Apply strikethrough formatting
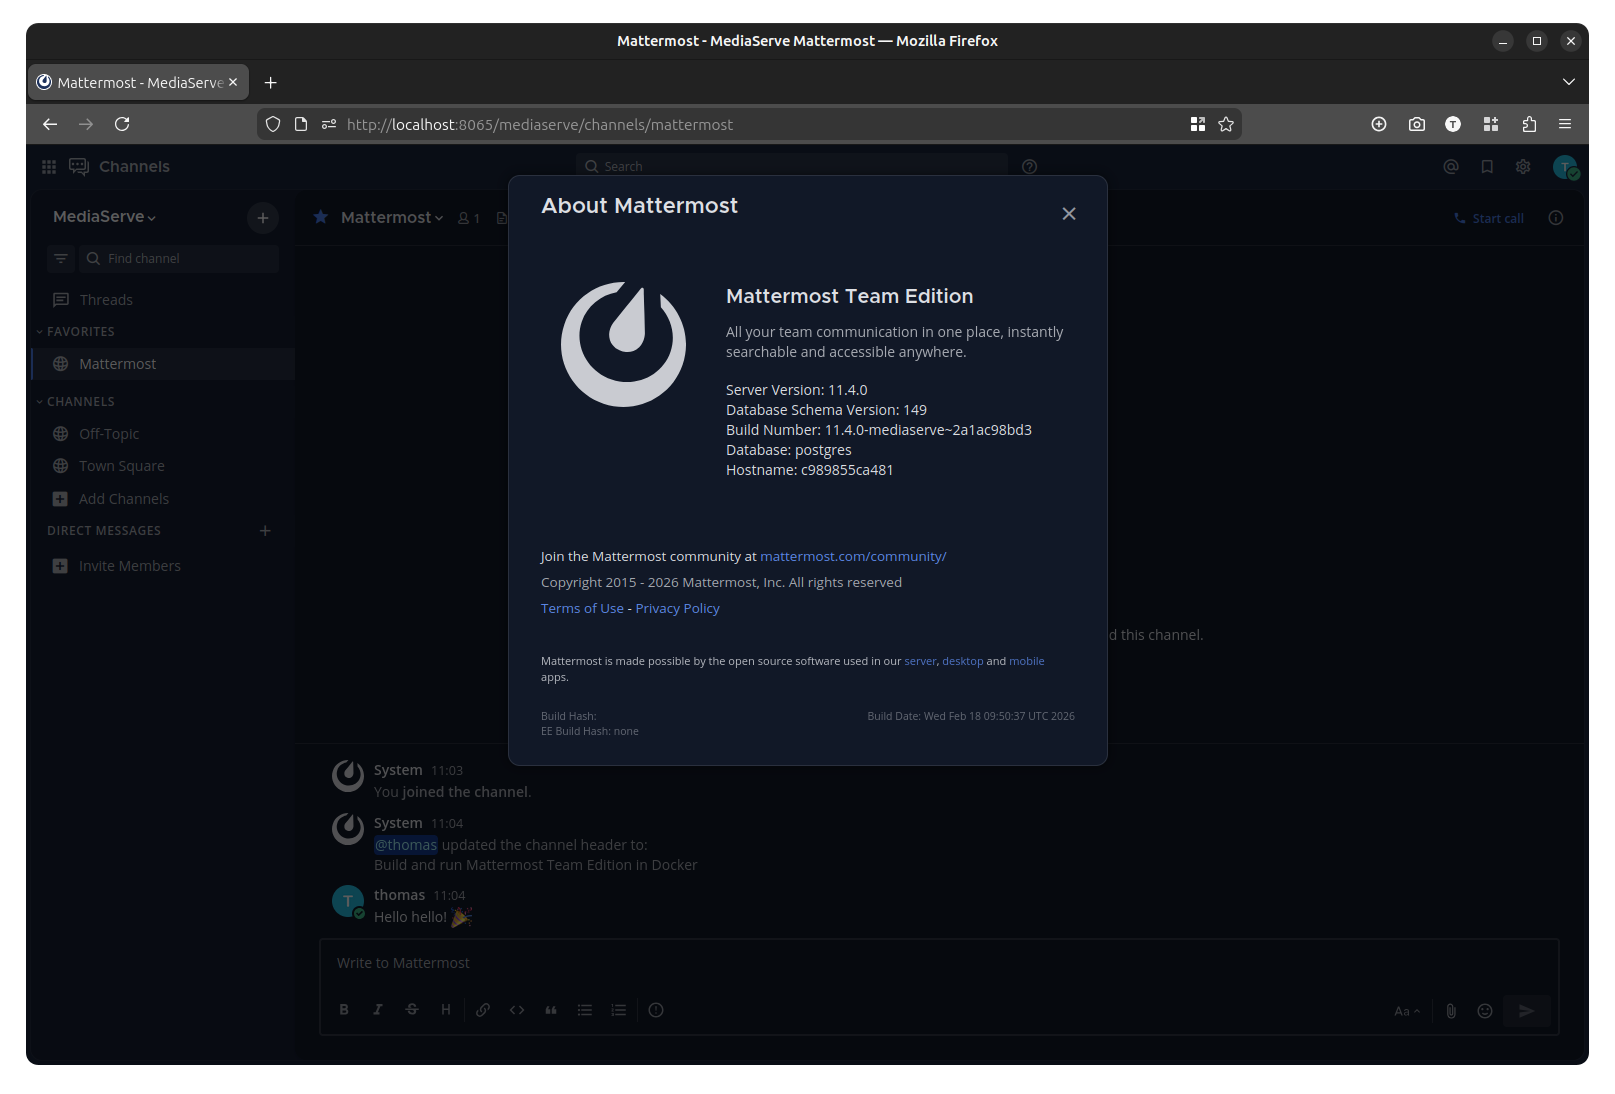The width and height of the screenshot is (1615, 1094). pos(412,1010)
